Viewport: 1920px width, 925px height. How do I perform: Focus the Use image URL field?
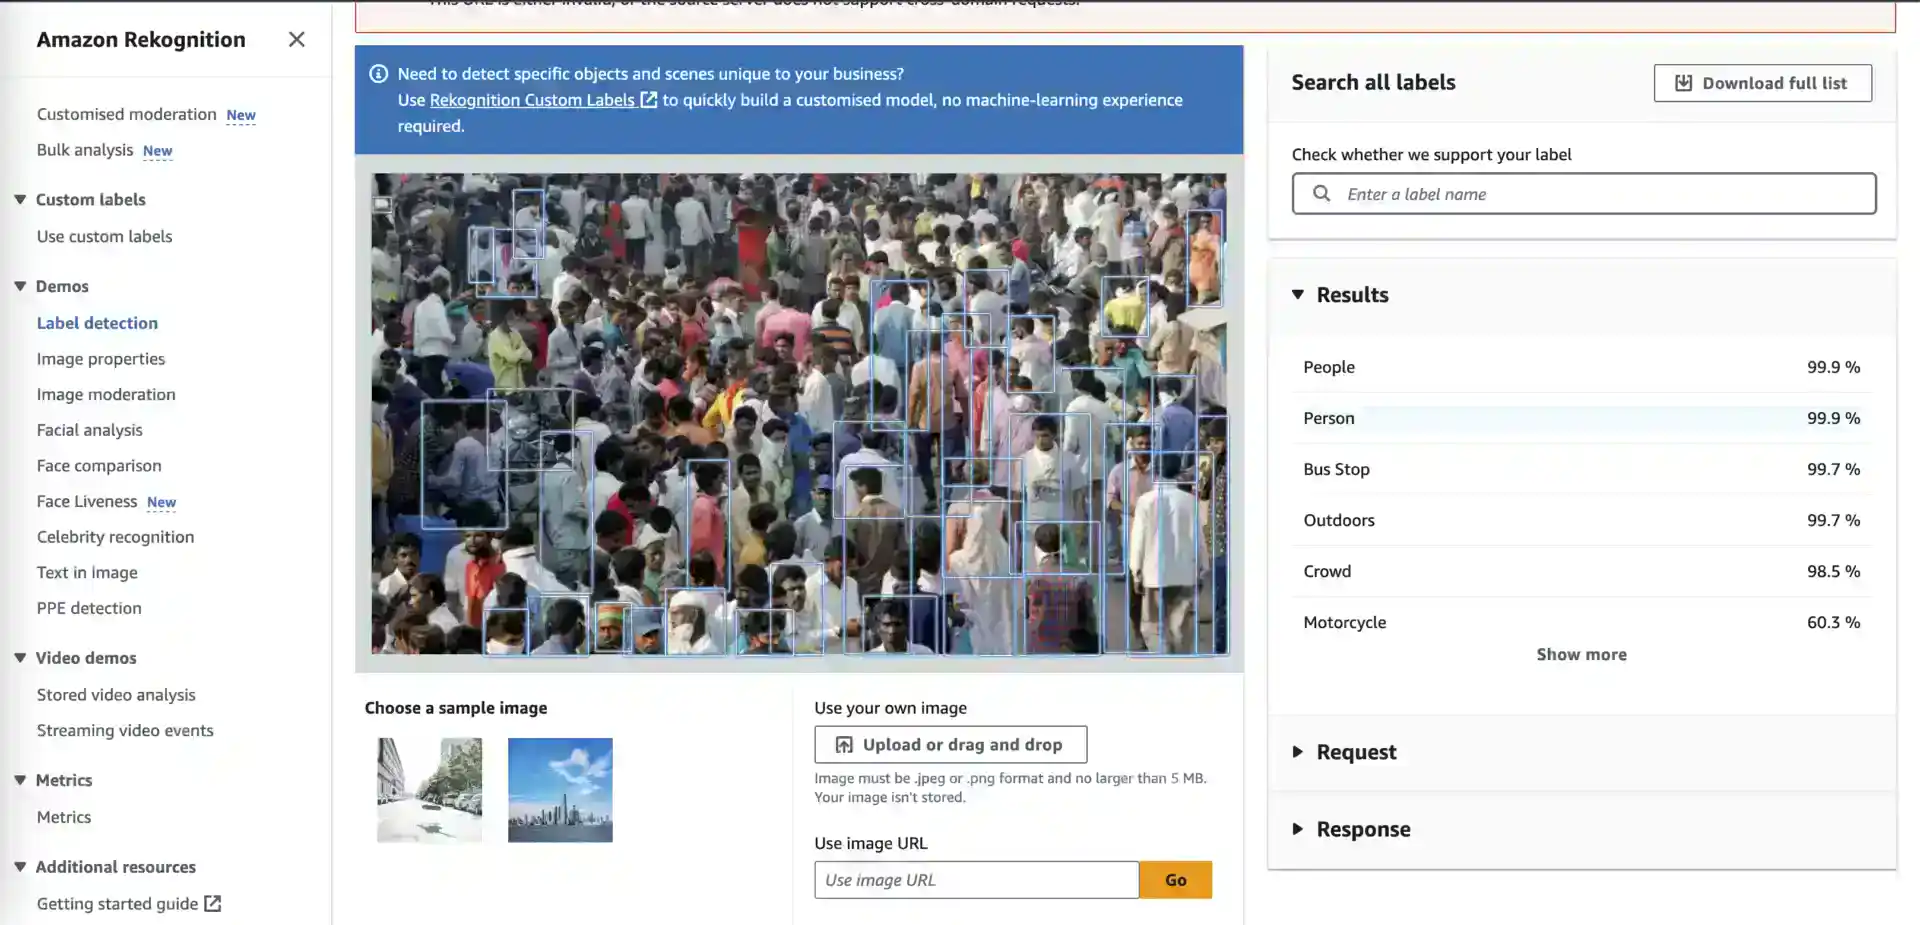(x=976, y=880)
